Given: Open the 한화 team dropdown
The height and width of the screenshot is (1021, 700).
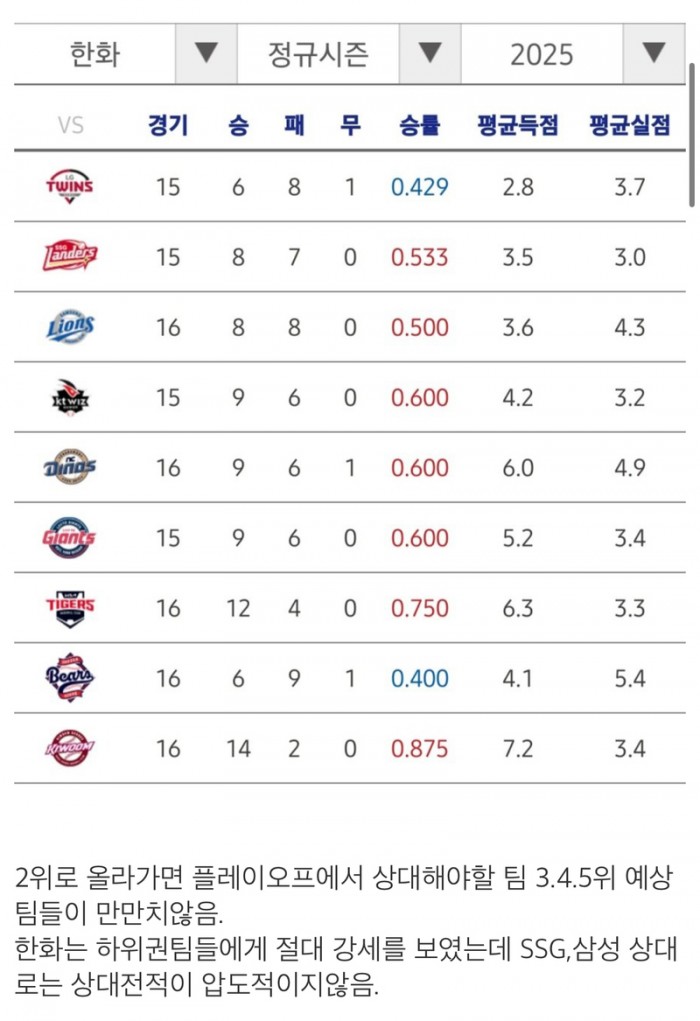Looking at the screenshot, I should tap(206, 53).
